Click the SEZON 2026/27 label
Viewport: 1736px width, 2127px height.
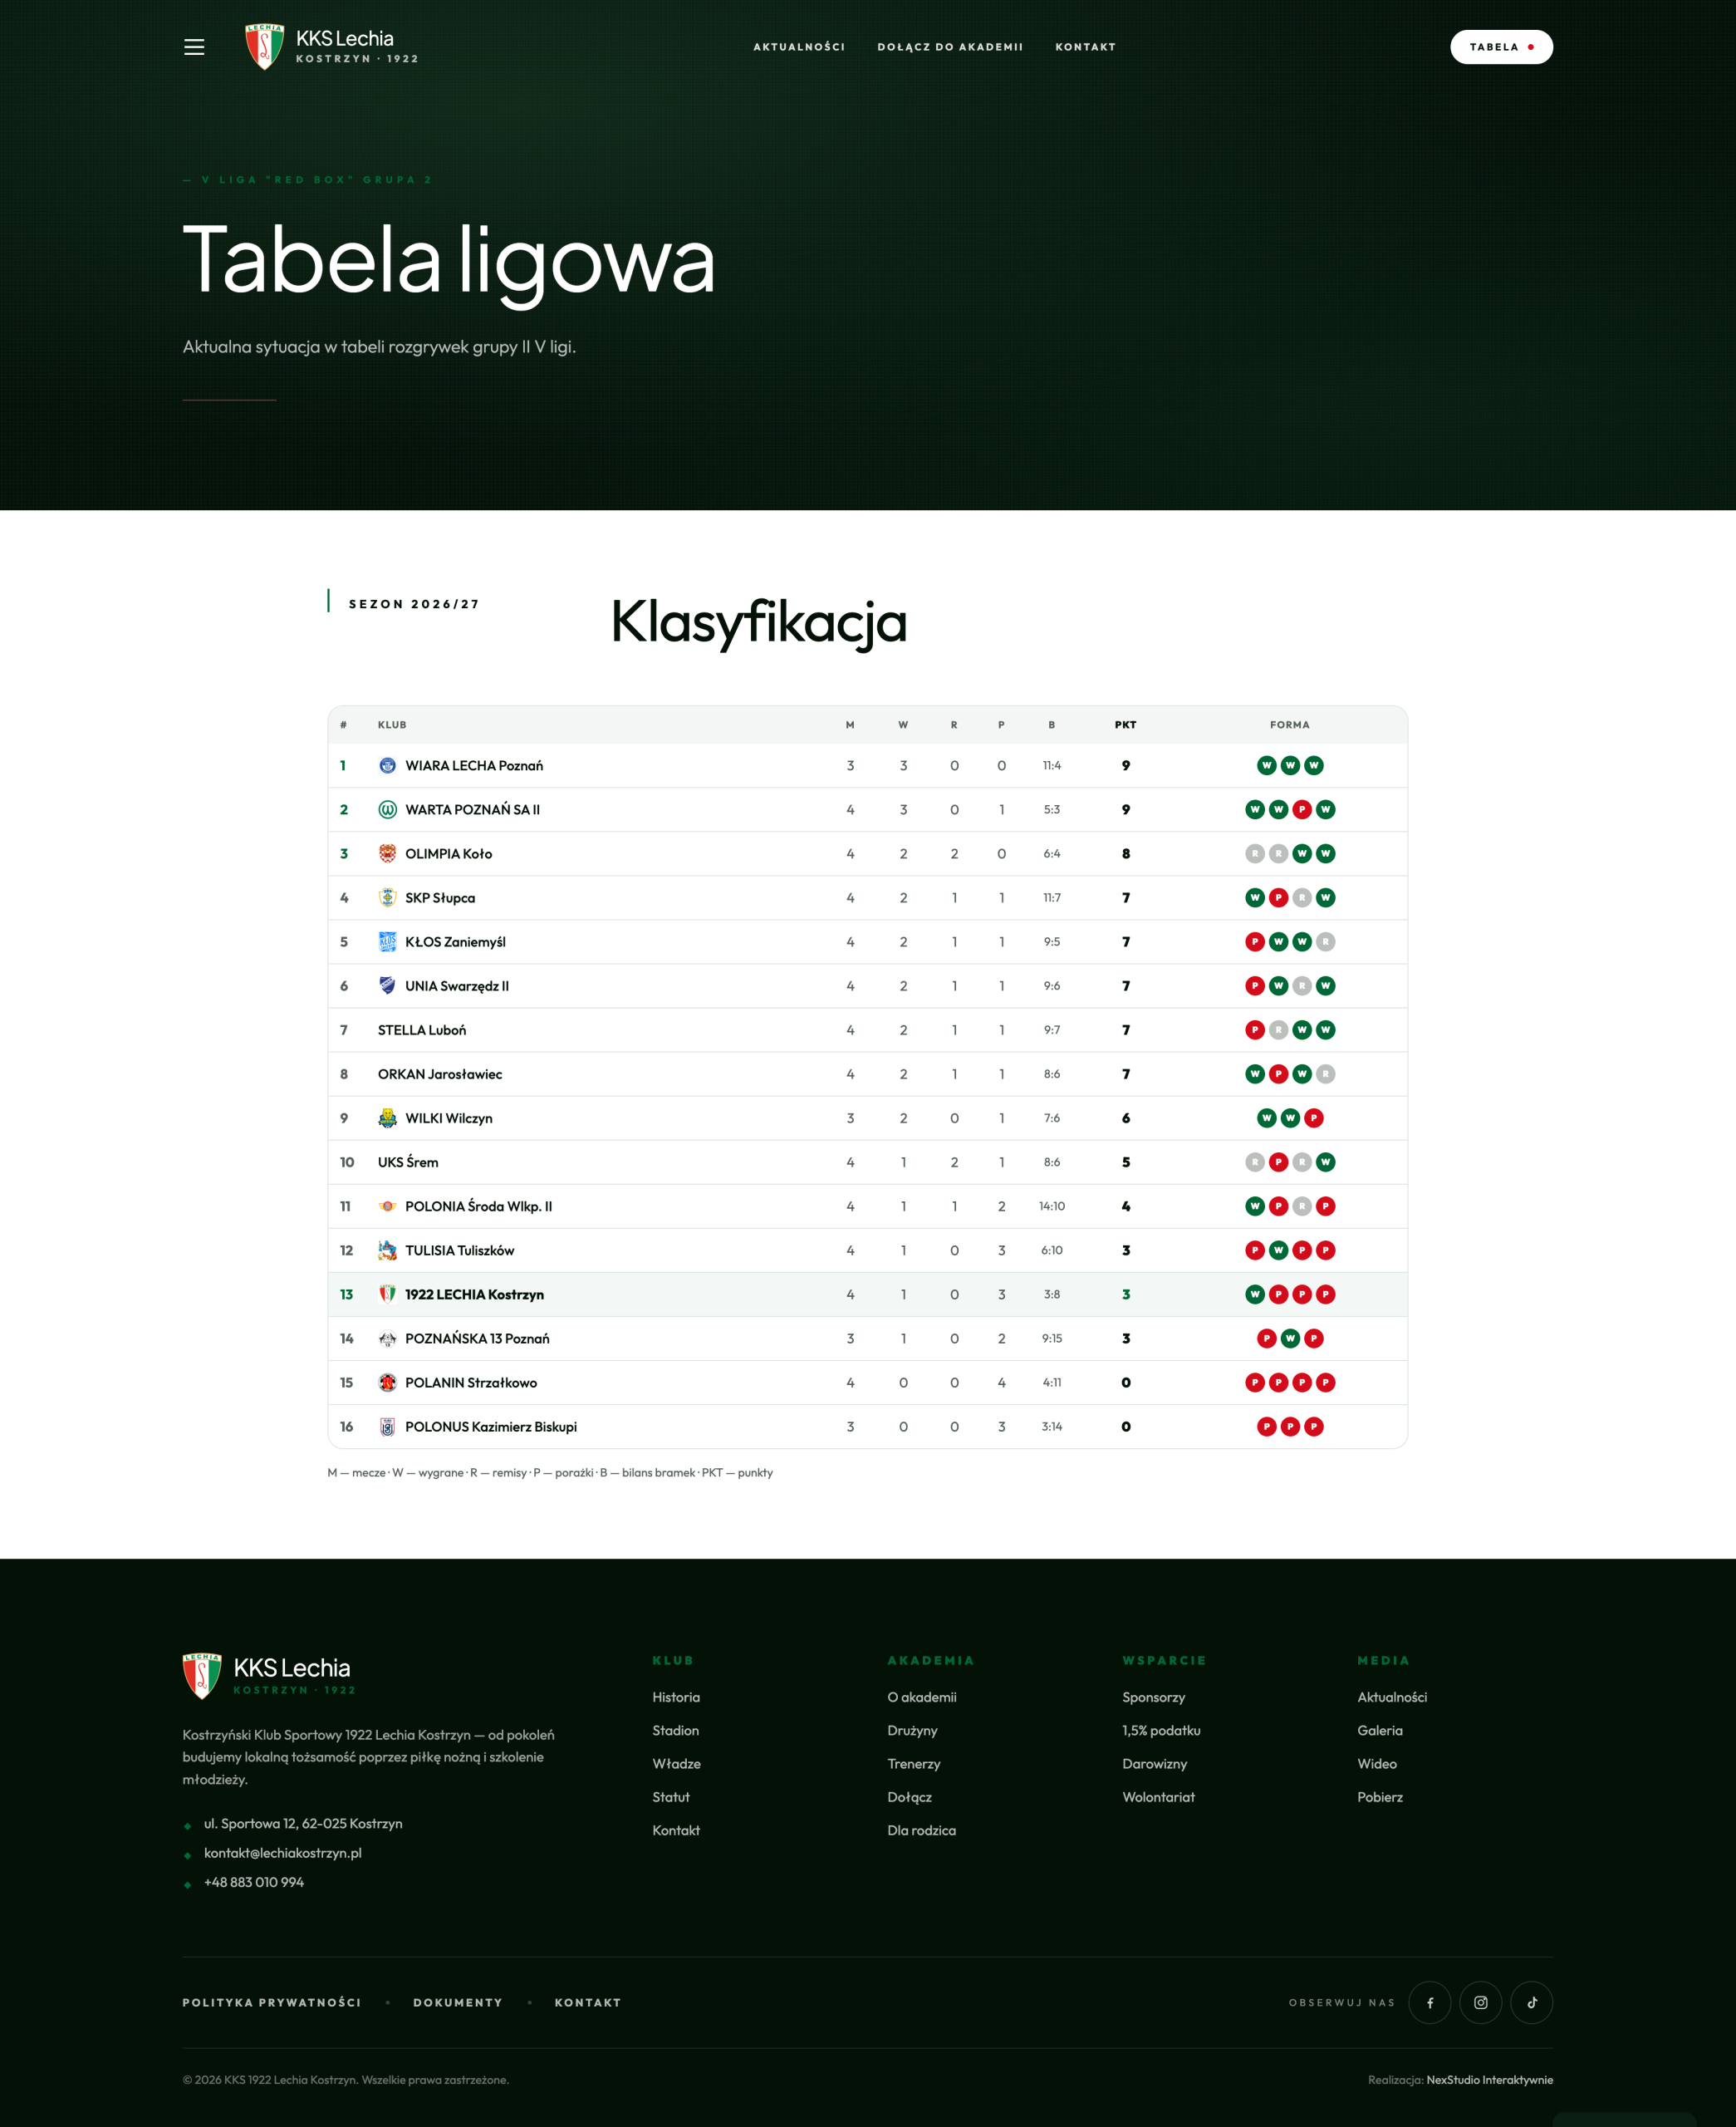pyautogui.click(x=414, y=604)
